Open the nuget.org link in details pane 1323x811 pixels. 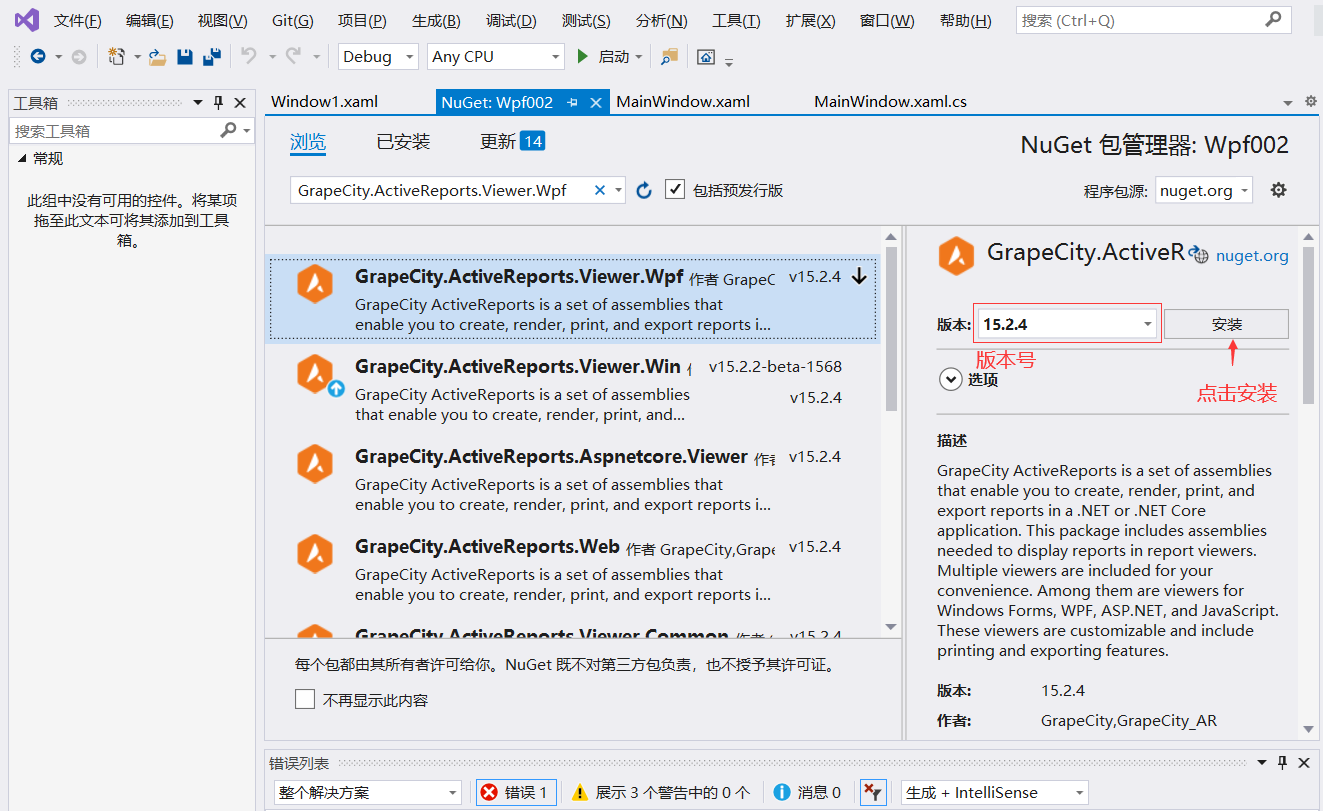[x=1252, y=256]
